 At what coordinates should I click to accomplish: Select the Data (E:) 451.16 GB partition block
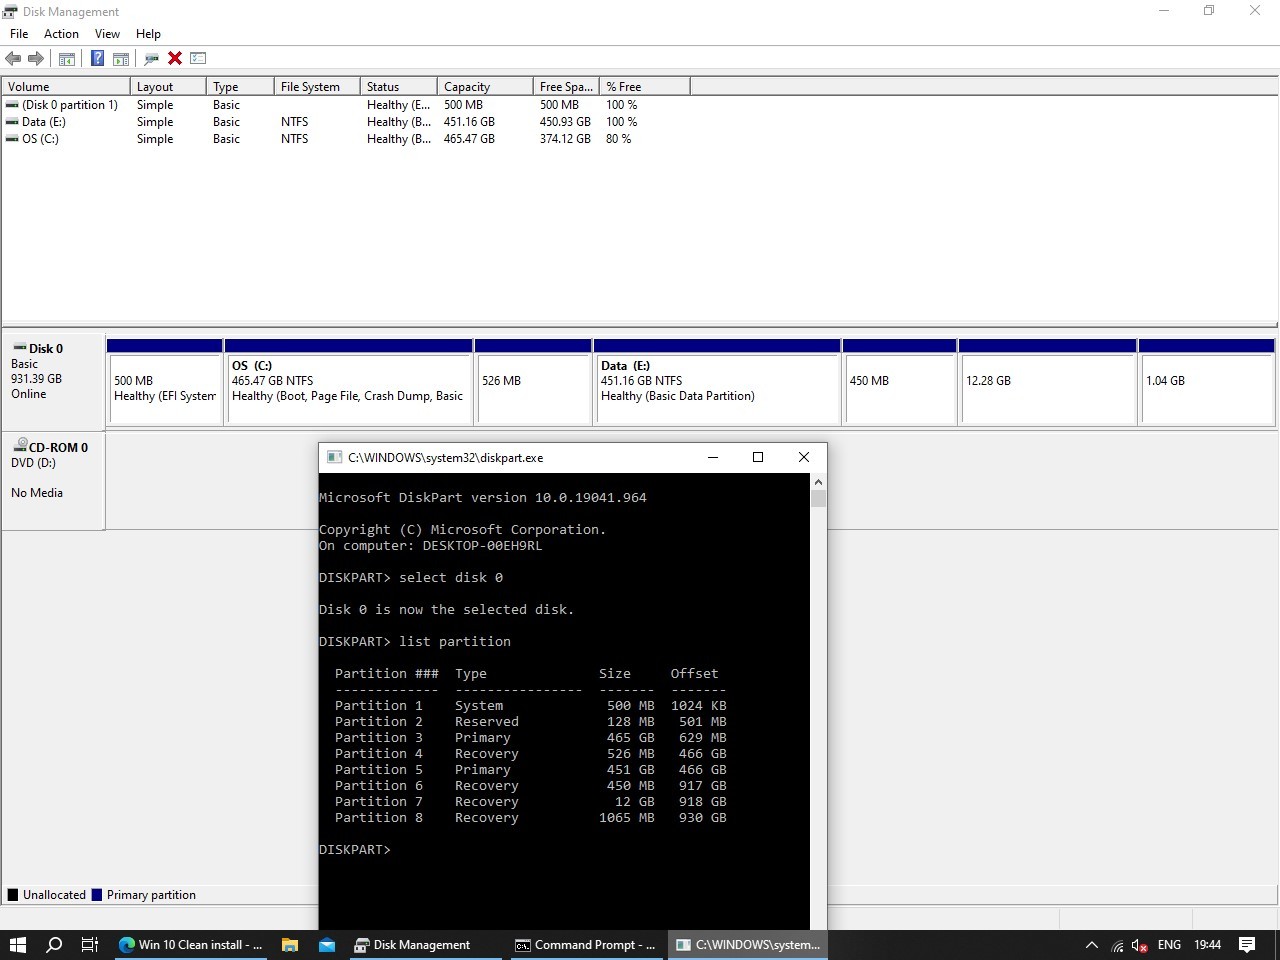(717, 382)
